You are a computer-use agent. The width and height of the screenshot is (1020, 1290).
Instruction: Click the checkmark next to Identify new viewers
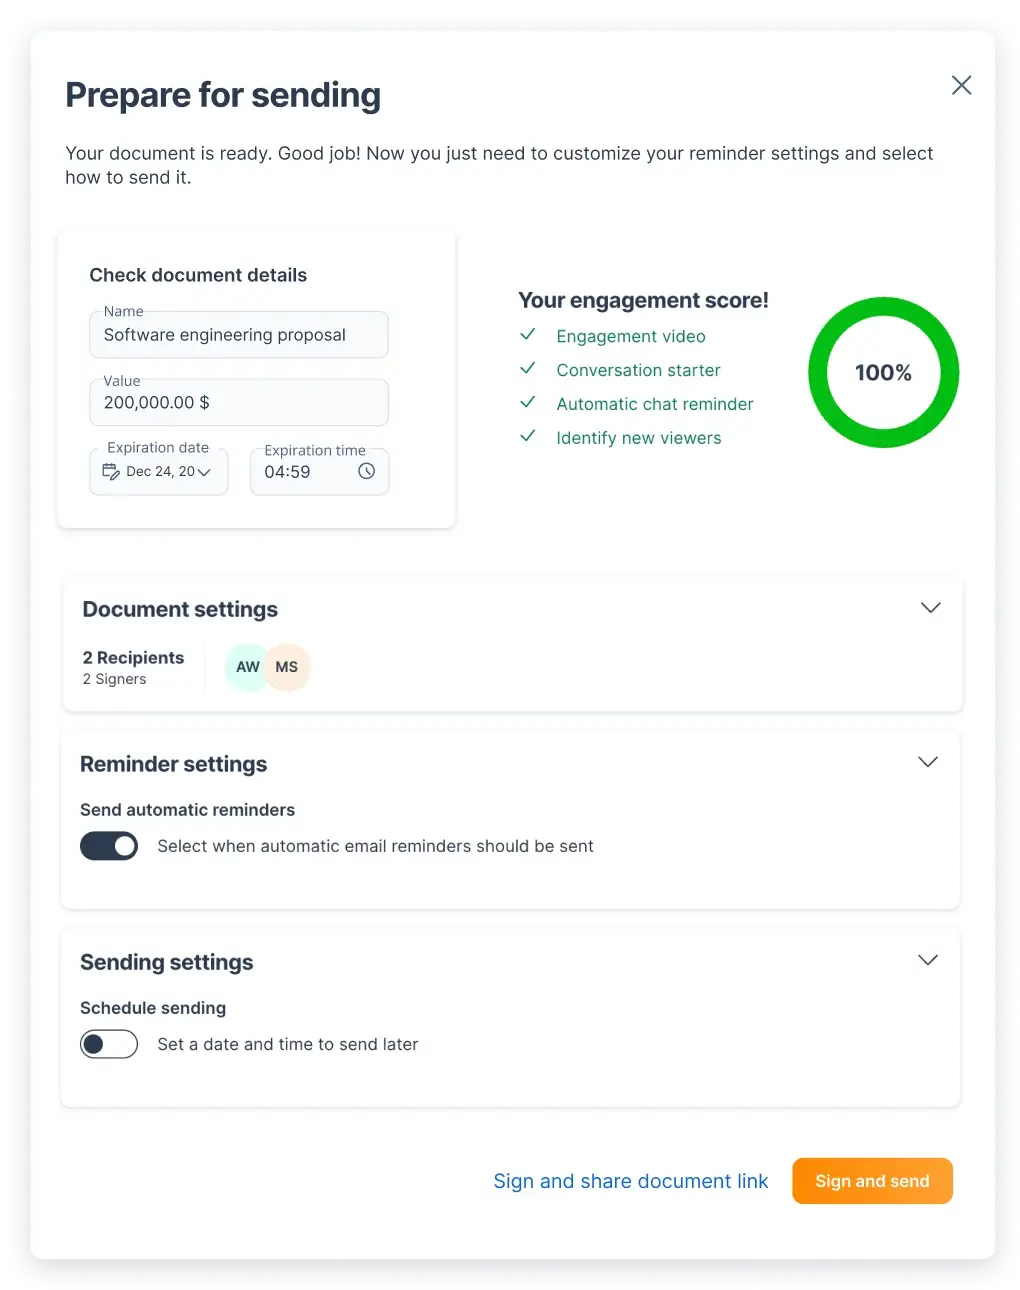click(x=527, y=436)
